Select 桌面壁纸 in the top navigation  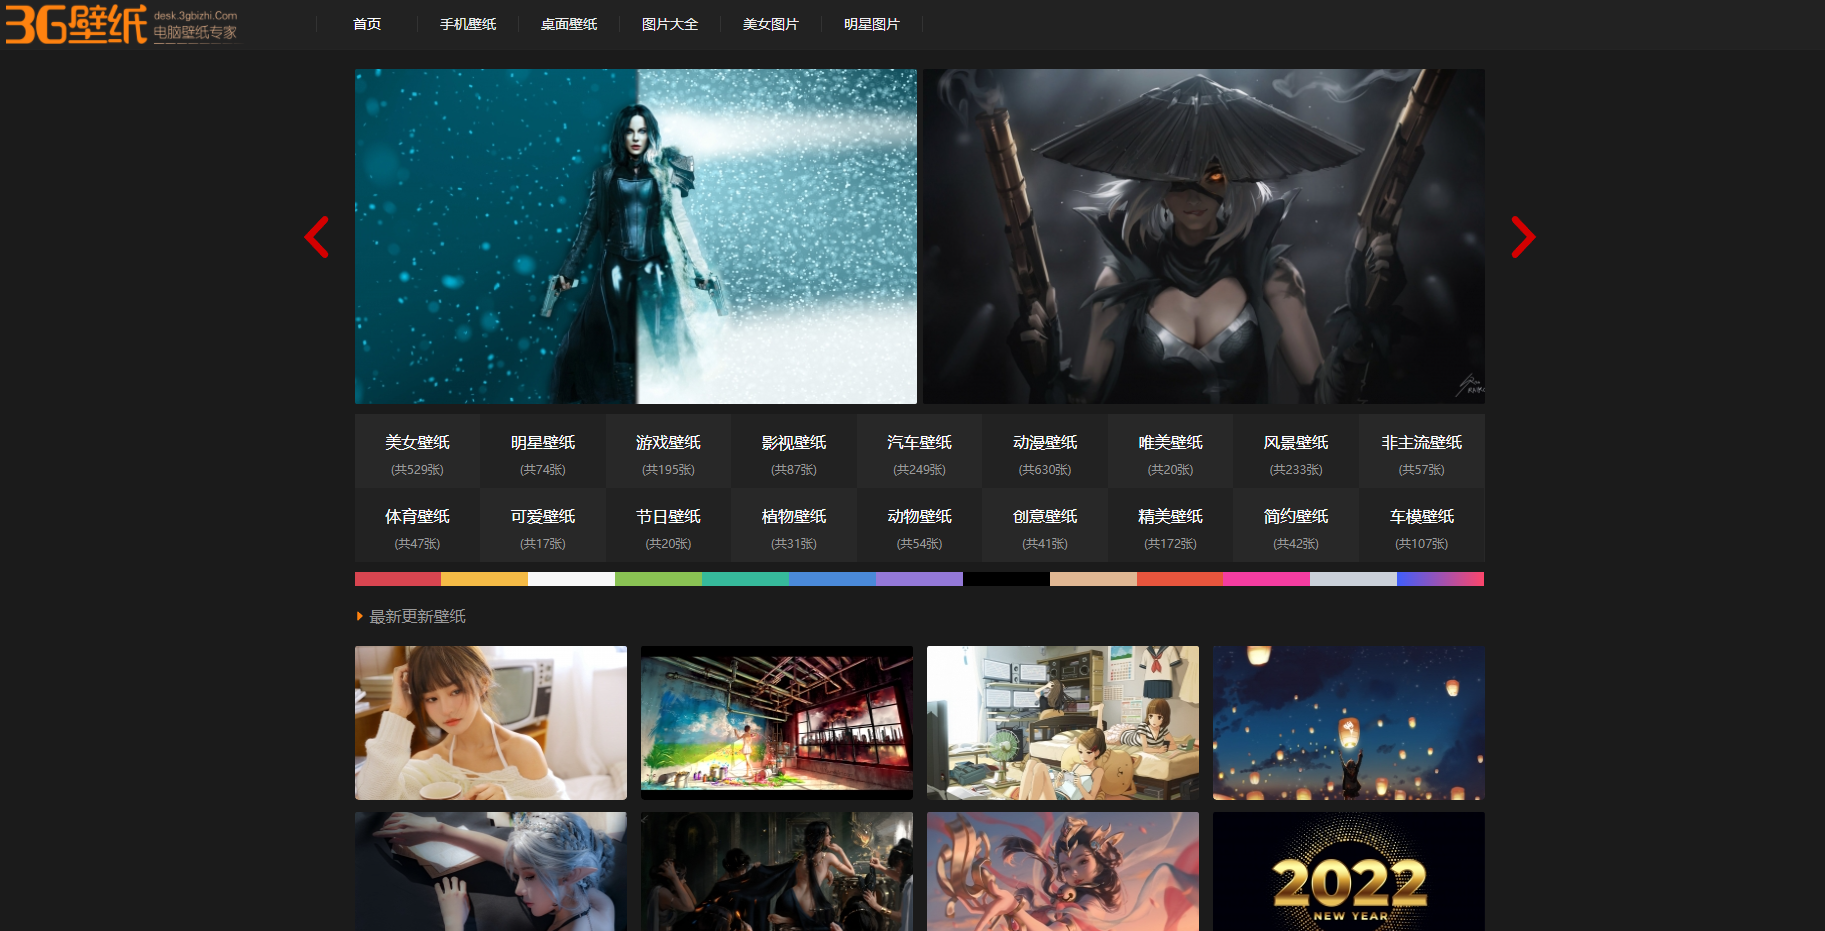click(x=569, y=24)
